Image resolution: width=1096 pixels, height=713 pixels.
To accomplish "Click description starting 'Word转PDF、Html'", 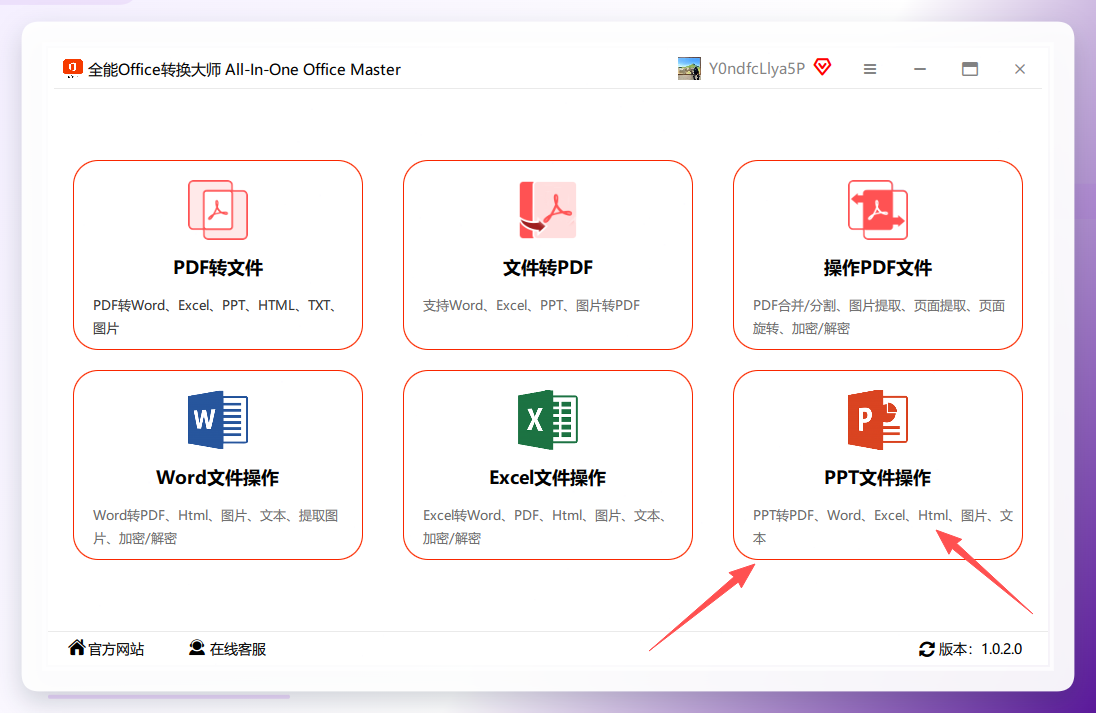I will pyautogui.click(x=215, y=526).
